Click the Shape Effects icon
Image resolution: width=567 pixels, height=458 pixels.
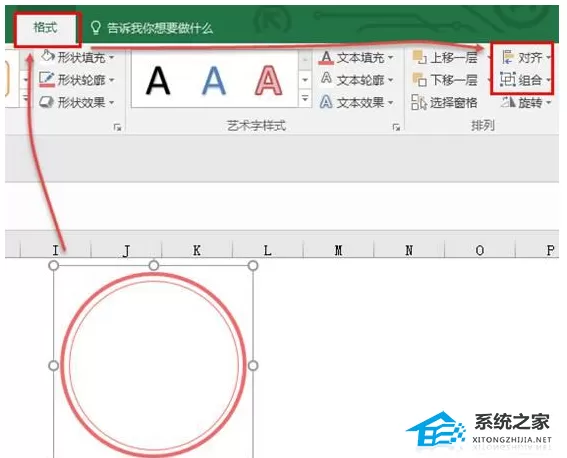coord(47,102)
